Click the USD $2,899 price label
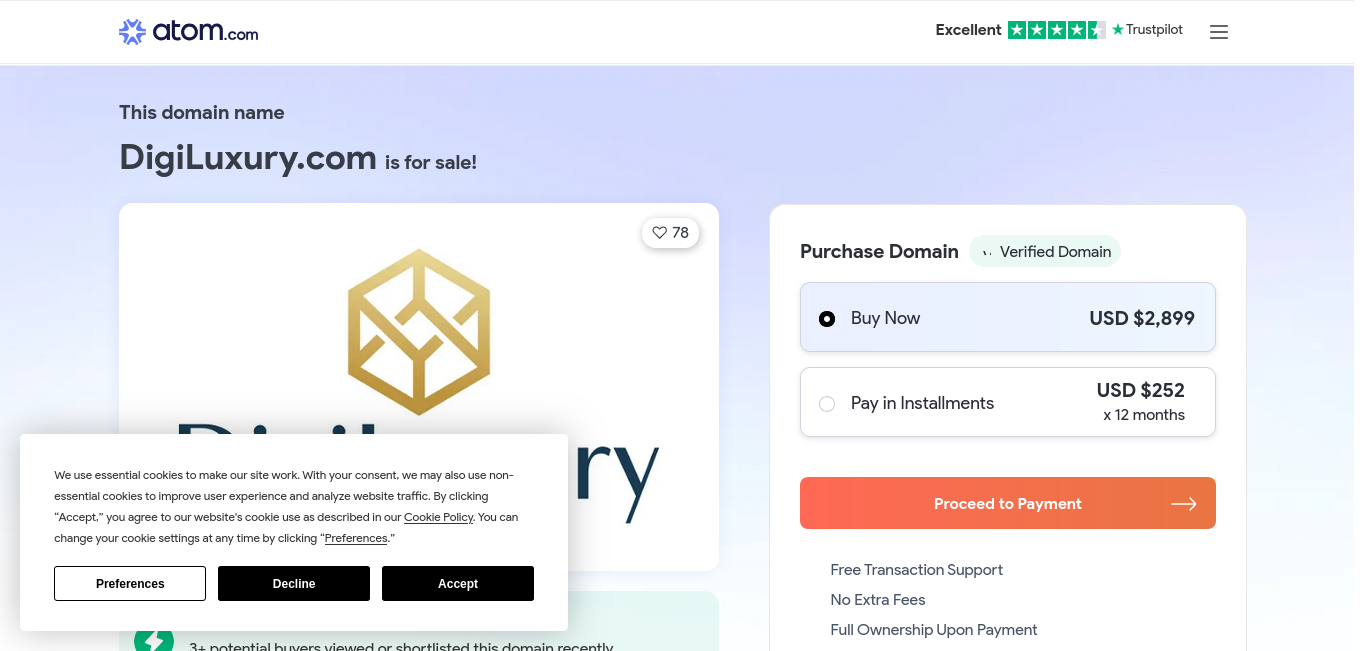 point(1142,318)
